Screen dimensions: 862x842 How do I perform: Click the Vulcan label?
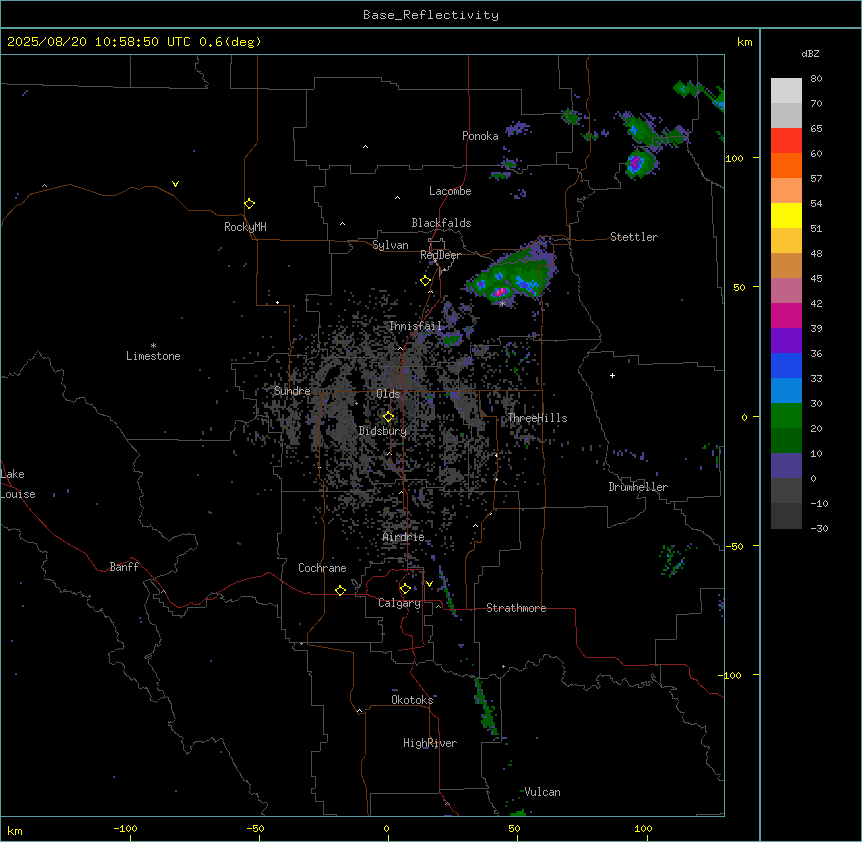pyautogui.click(x=542, y=792)
